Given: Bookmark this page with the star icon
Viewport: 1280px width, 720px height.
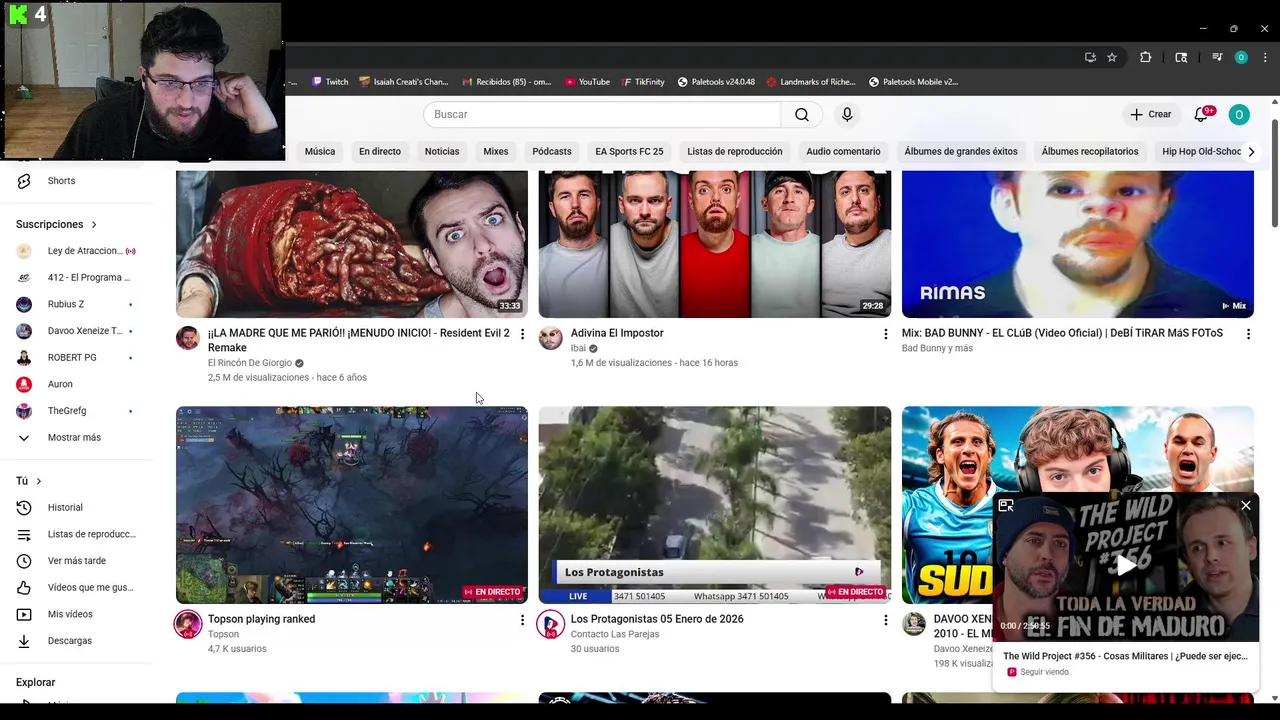Looking at the screenshot, I should [x=1111, y=57].
